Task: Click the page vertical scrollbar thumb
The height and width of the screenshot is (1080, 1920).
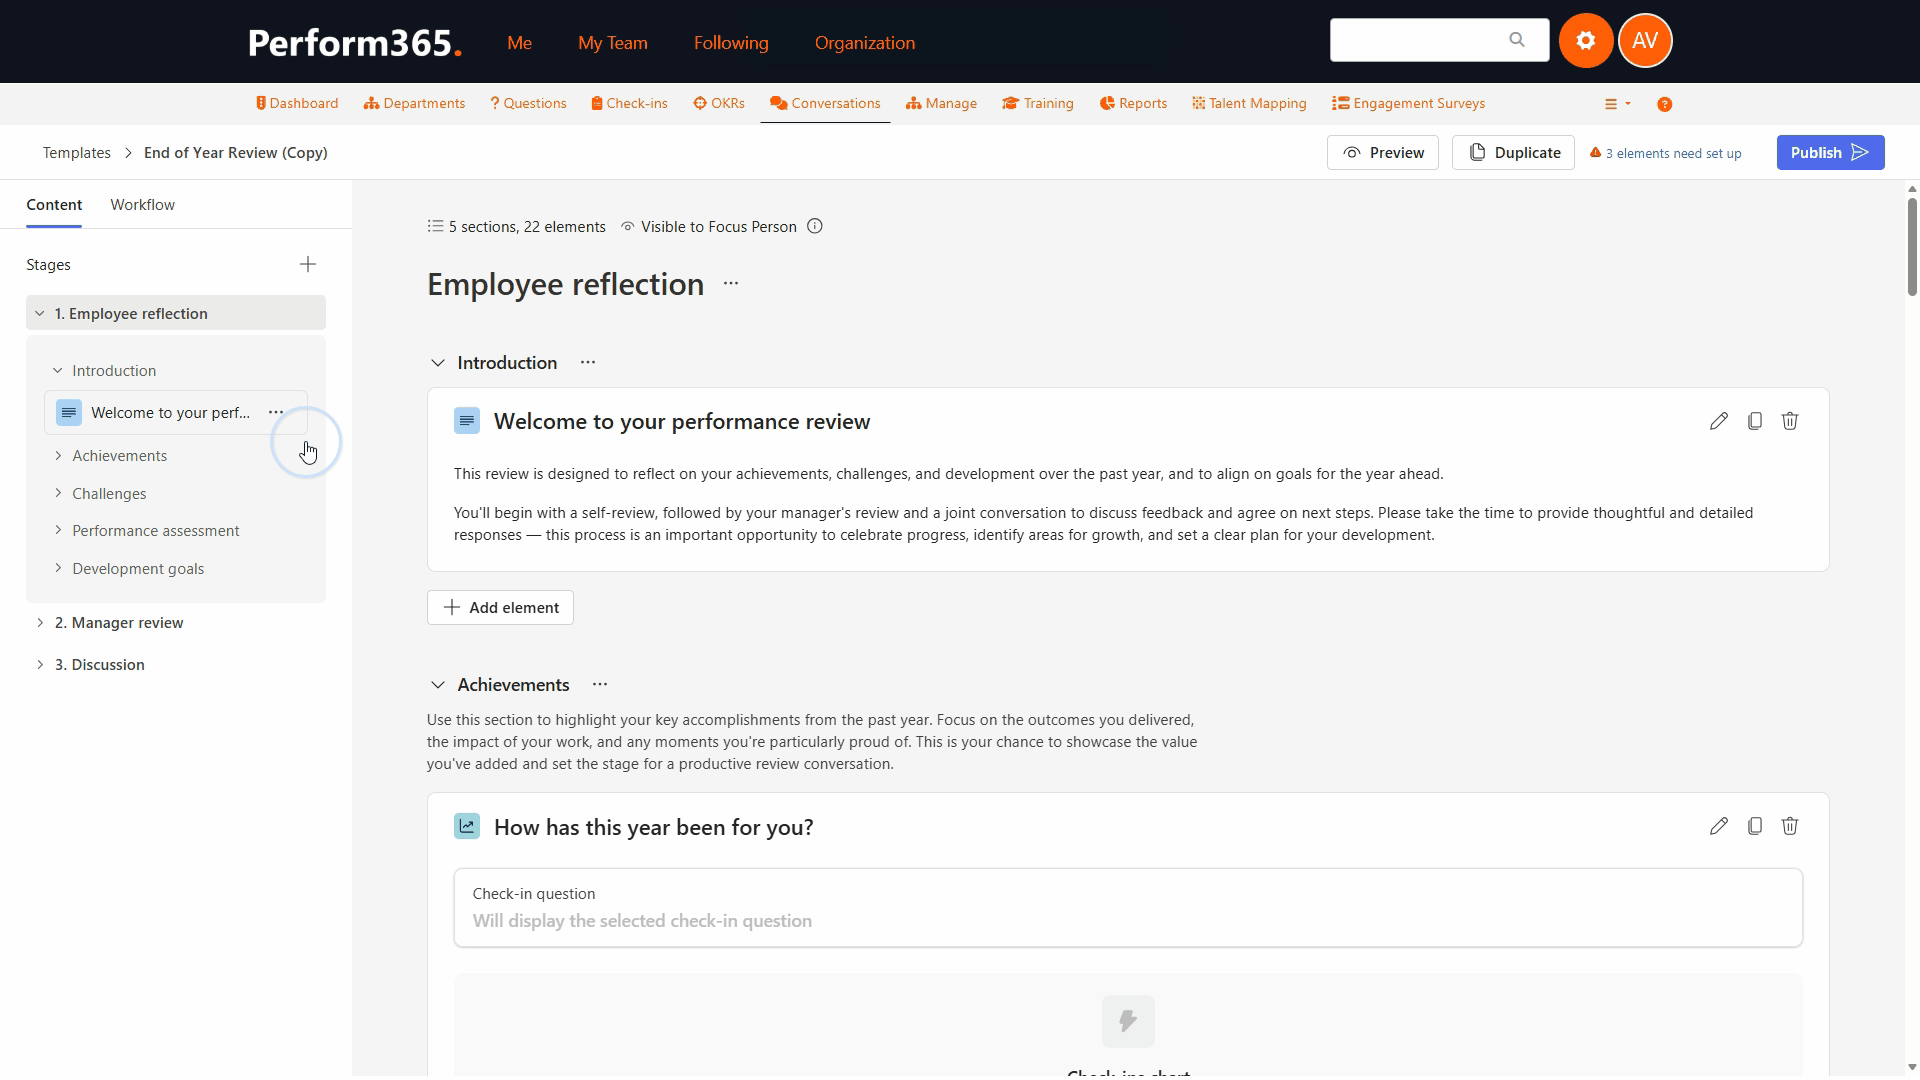Action: point(1911,245)
